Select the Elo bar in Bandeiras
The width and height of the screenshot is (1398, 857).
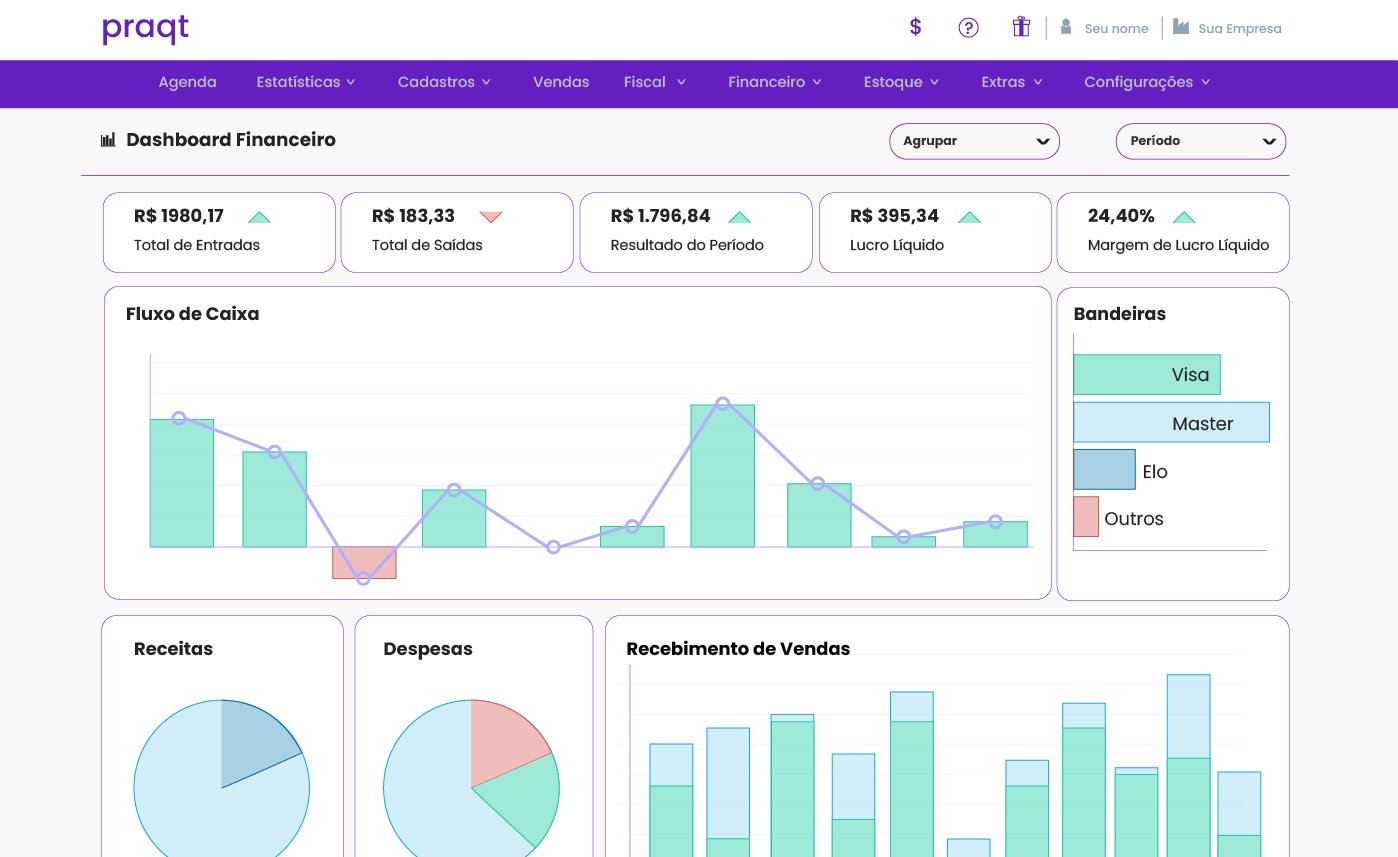1104,469
